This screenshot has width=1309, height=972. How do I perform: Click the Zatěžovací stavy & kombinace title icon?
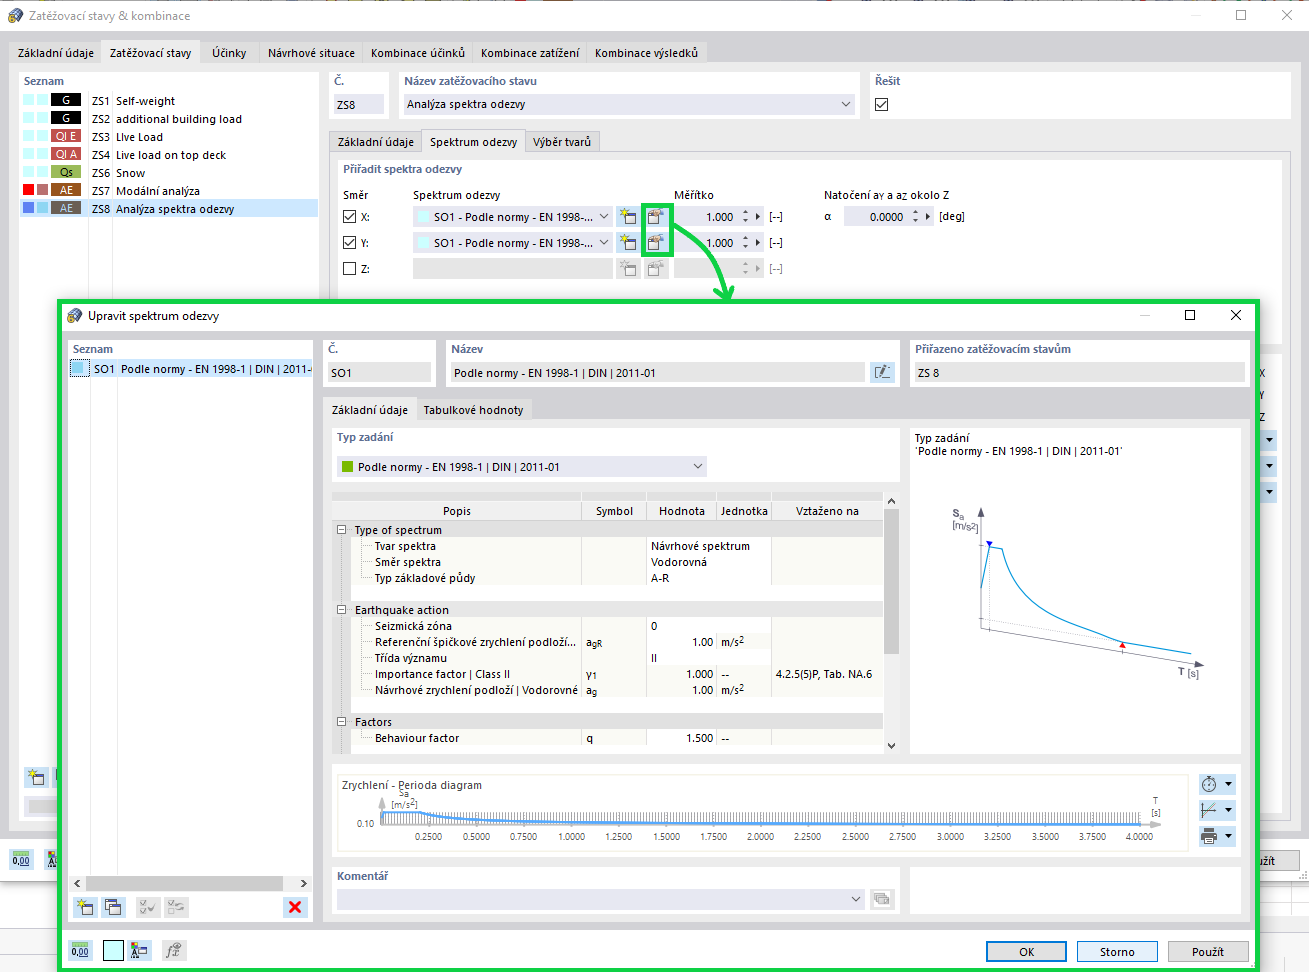[15, 16]
